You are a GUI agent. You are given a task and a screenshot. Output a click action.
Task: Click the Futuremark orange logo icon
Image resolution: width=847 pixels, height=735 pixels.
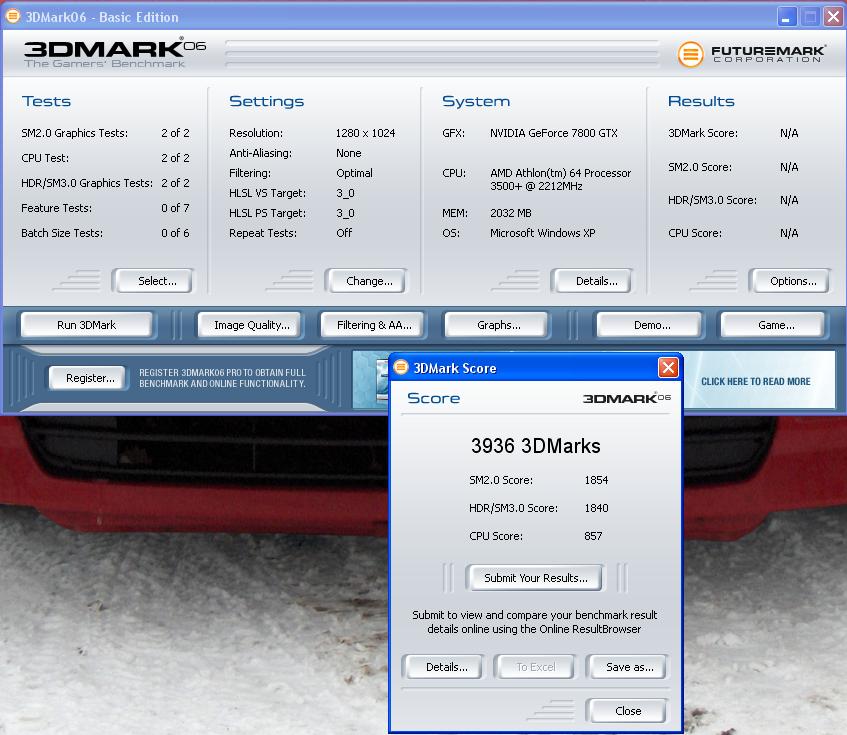[x=690, y=55]
